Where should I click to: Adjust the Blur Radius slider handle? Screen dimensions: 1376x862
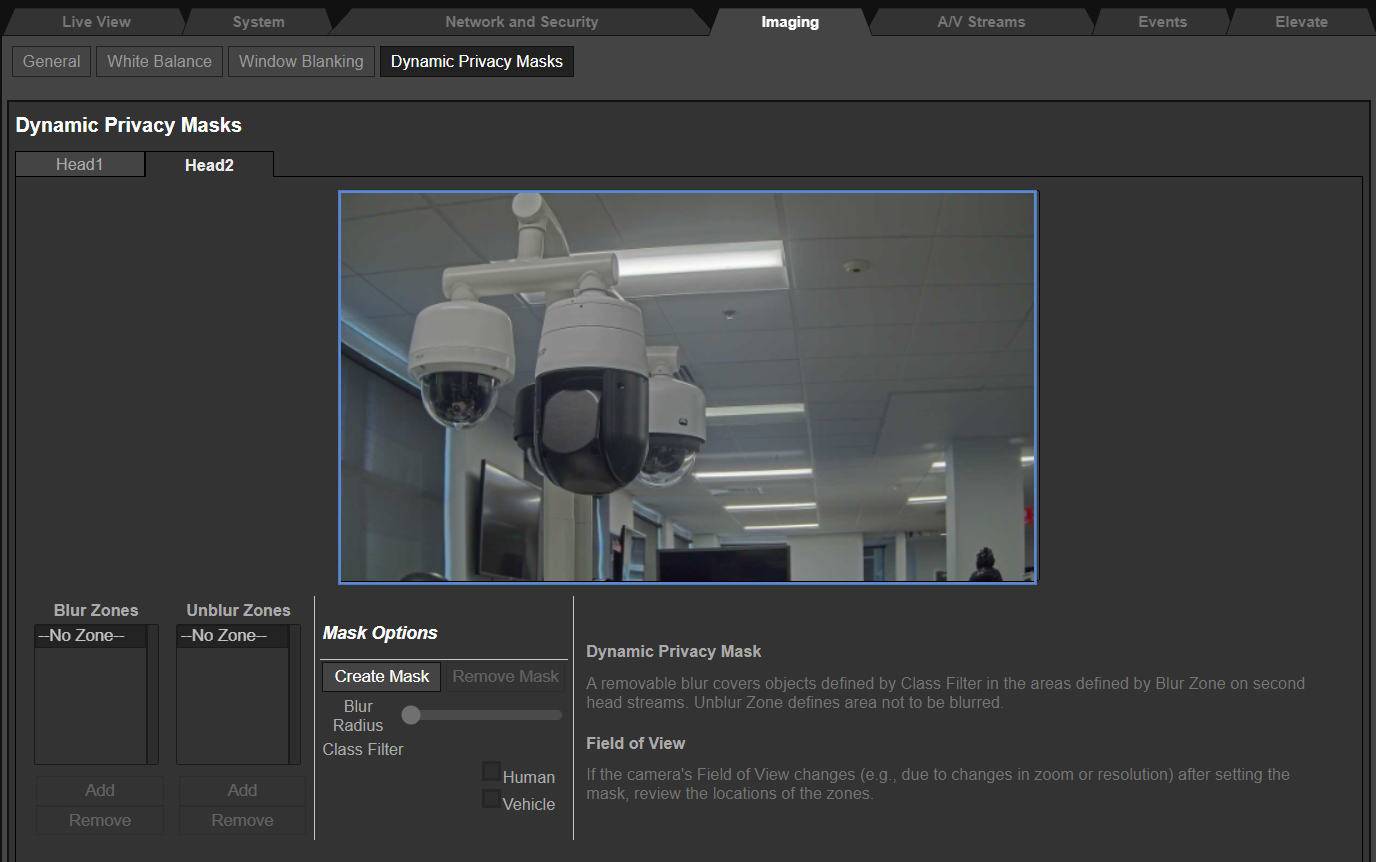(x=411, y=714)
